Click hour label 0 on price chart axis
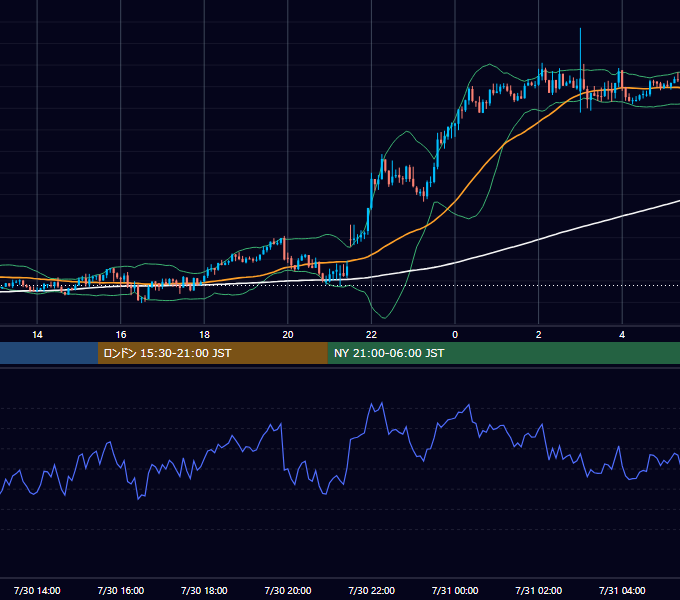The height and width of the screenshot is (600, 680). tap(455, 335)
